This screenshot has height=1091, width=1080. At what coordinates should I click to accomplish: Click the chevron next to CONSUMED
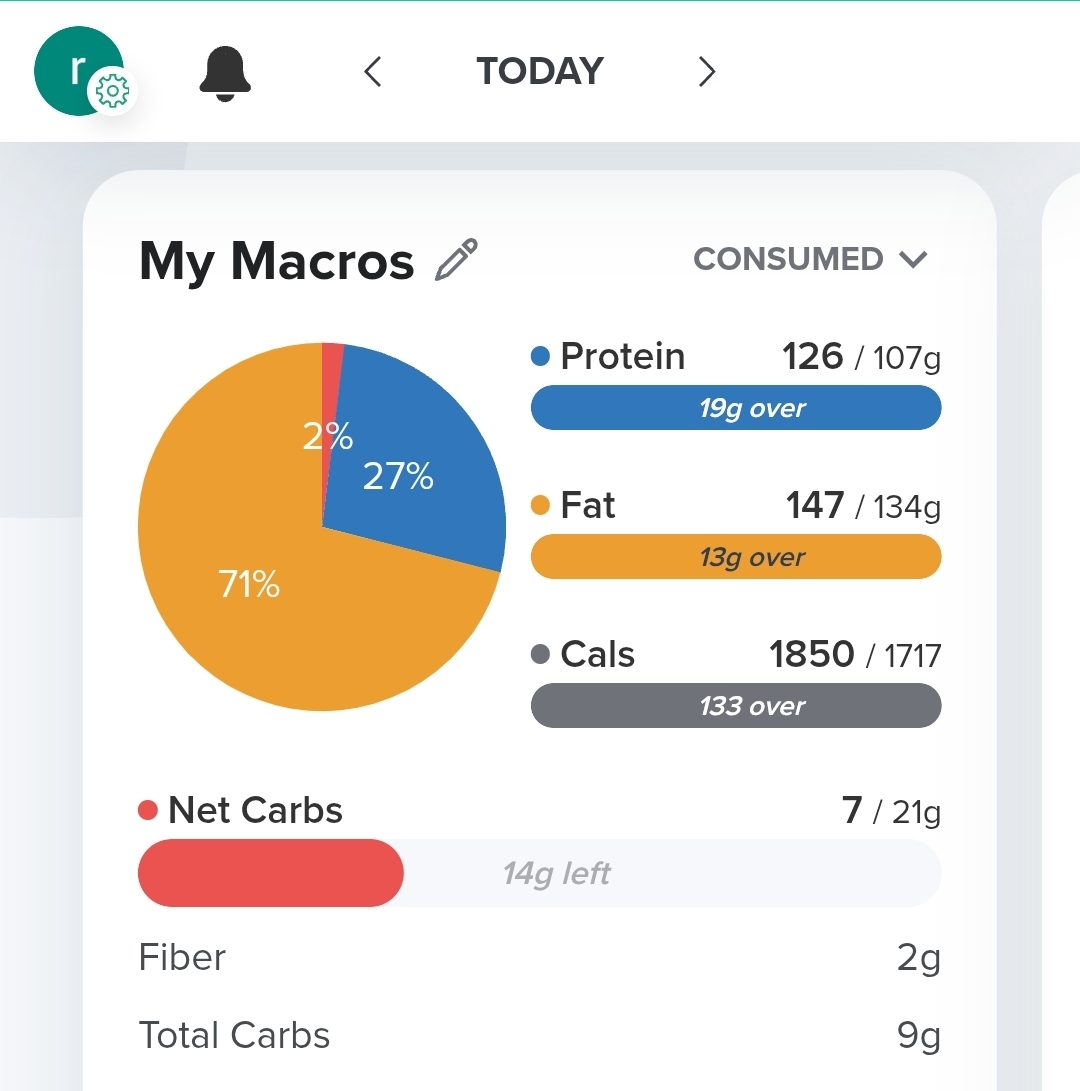tap(913, 260)
